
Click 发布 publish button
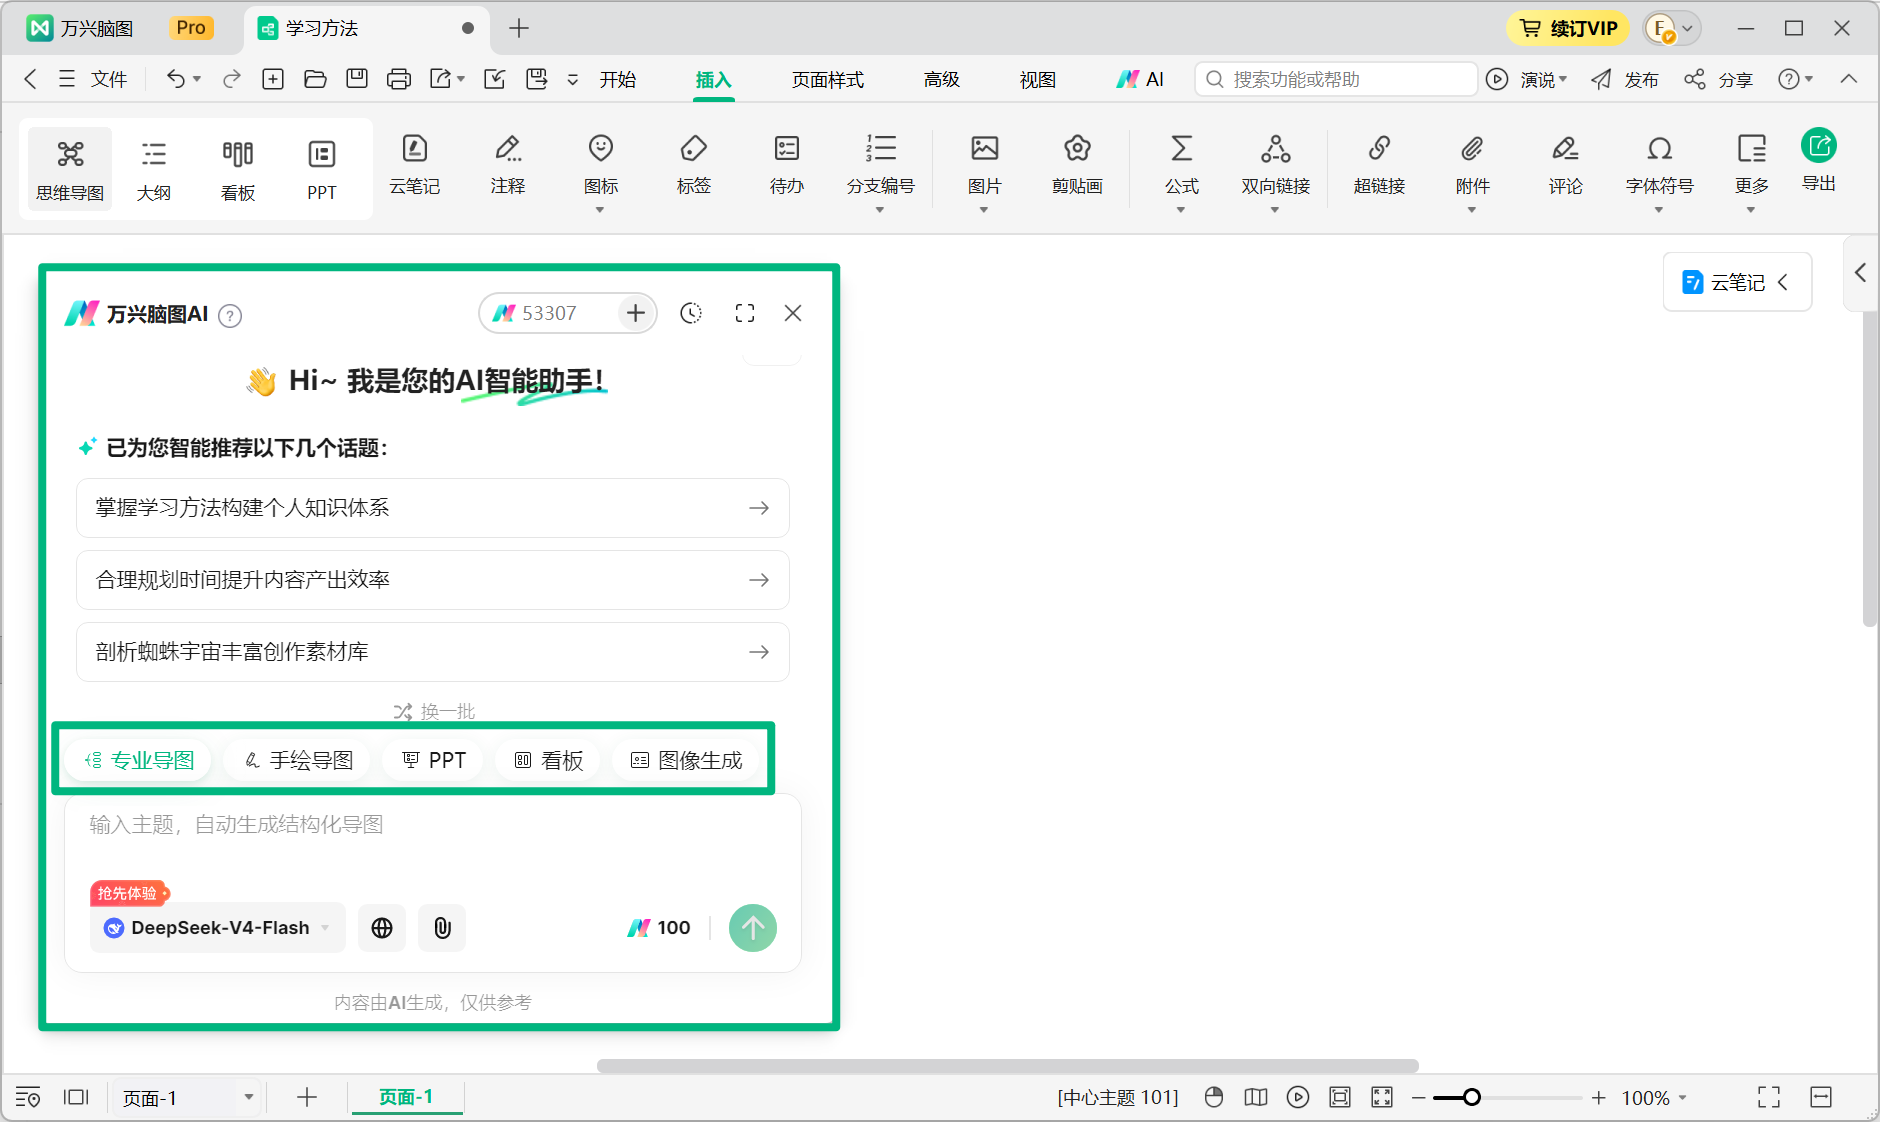point(1625,79)
